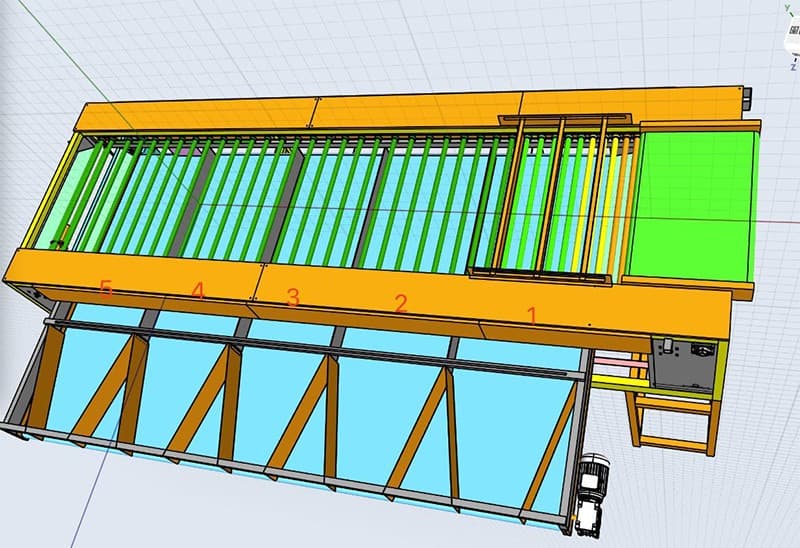Select the gray mounting plate with bearings
This screenshot has height=548, width=800.
point(684,364)
